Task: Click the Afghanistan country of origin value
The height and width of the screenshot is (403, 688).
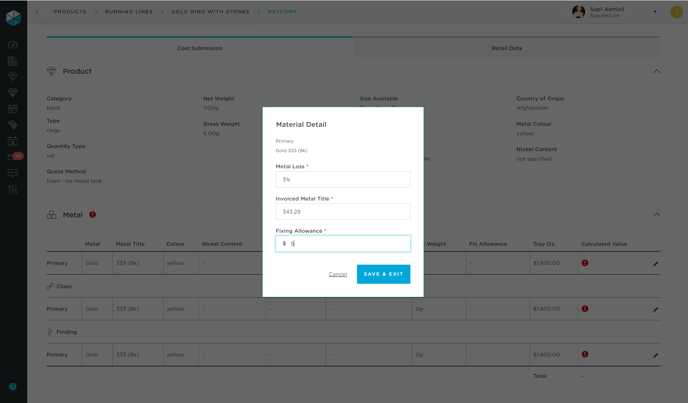Action: (532, 108)
